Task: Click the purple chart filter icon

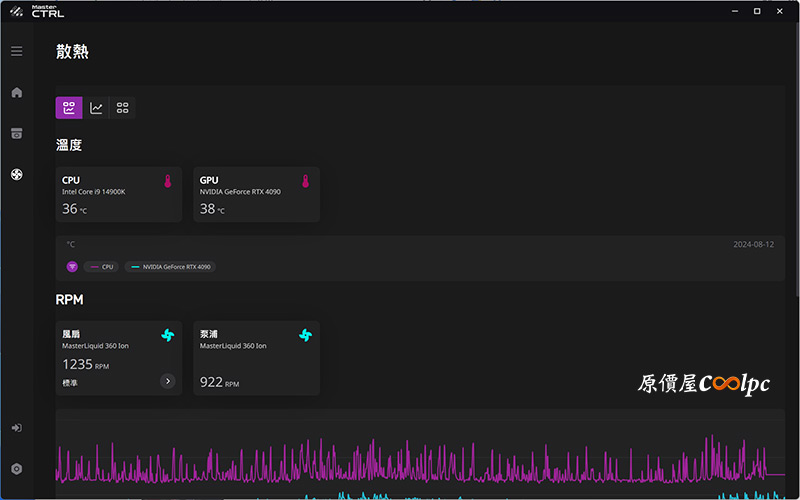Action: [x=72, y=267]
